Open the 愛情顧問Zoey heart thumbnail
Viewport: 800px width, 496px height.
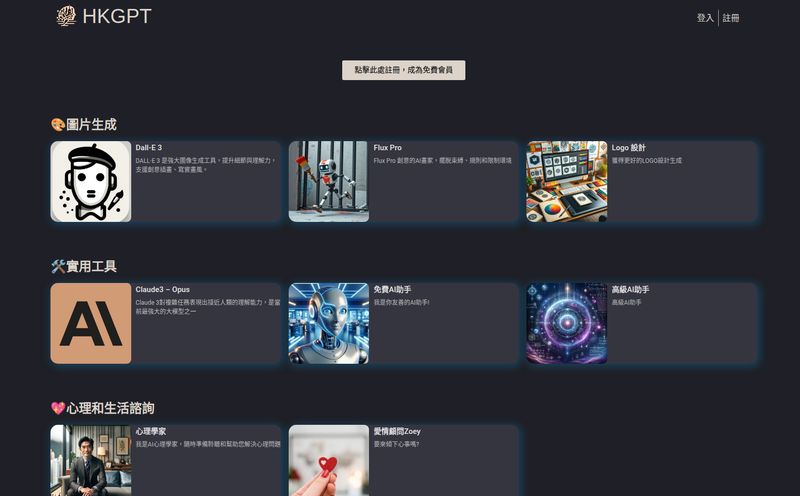coord(329,460)
